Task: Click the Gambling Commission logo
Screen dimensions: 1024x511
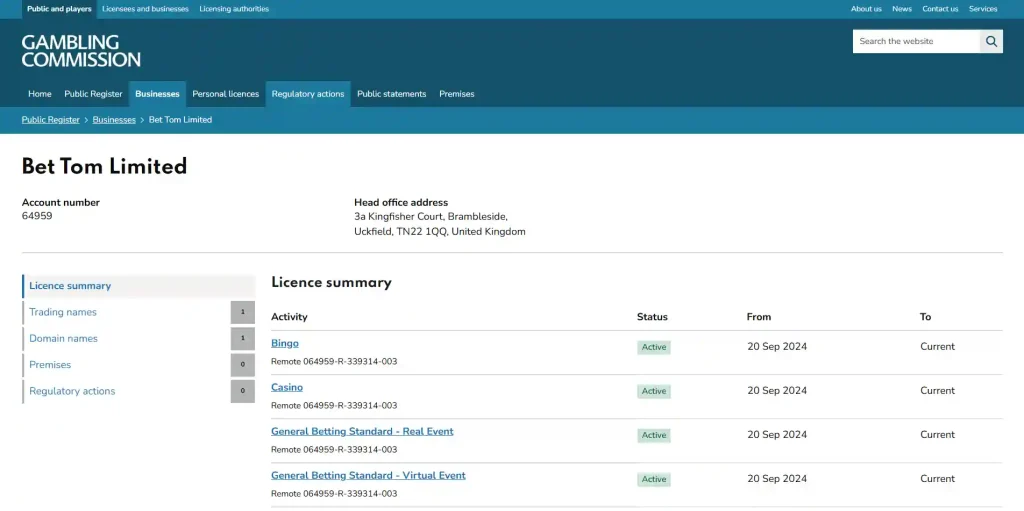Action: [x=81, y=51]
